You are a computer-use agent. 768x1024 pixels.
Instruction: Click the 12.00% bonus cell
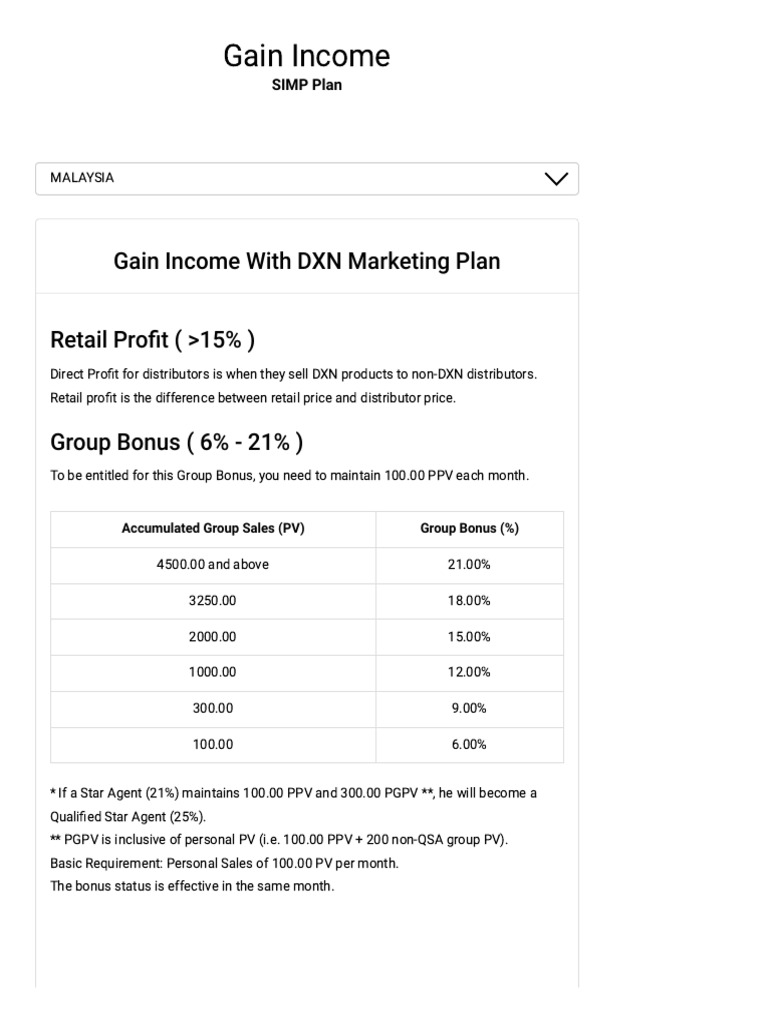(469, 672)
